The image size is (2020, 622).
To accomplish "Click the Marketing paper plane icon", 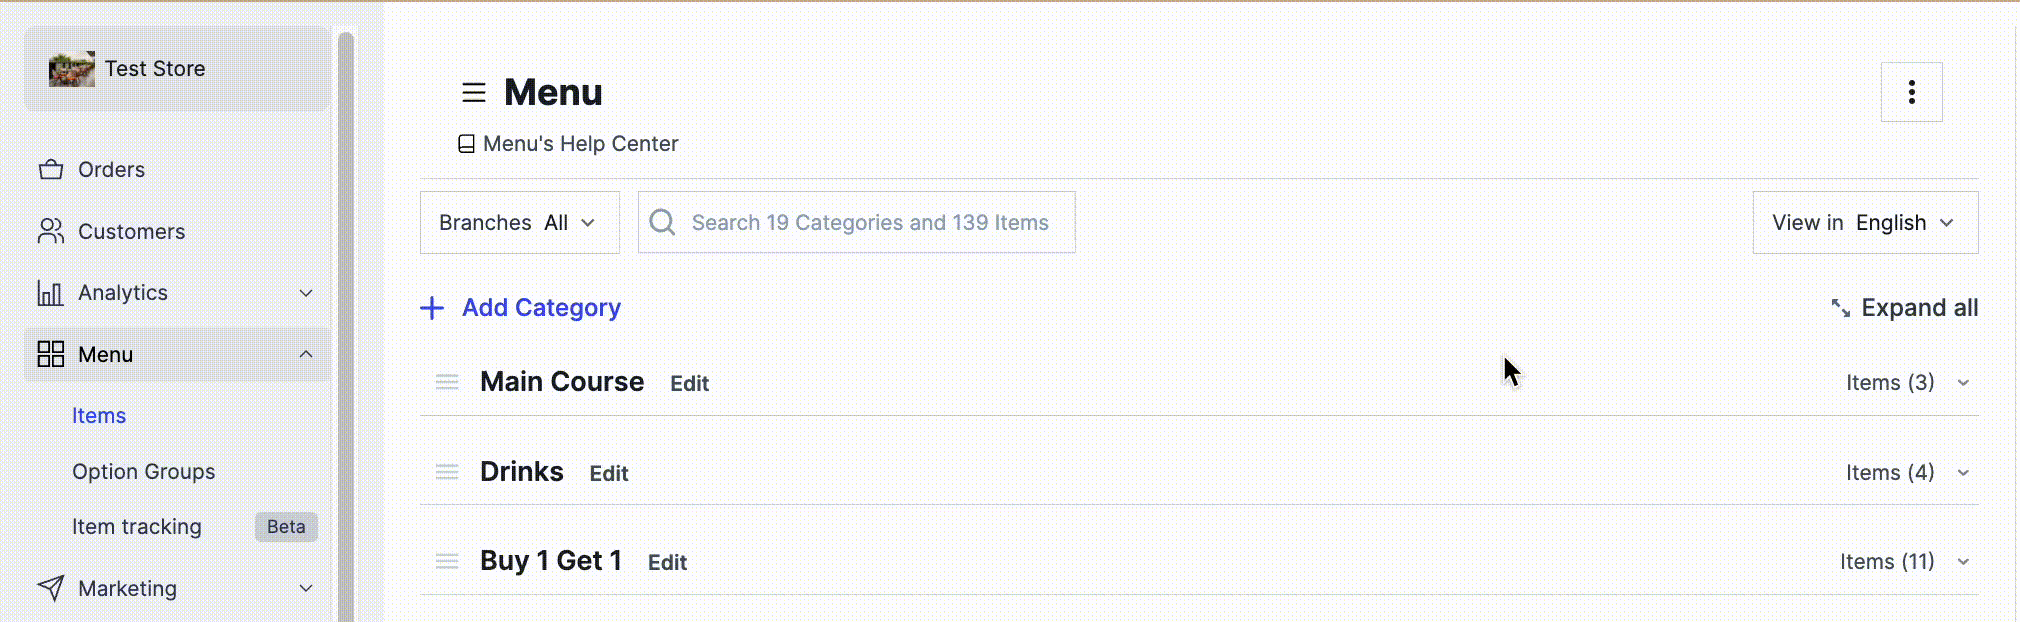I will pos(51,588).
